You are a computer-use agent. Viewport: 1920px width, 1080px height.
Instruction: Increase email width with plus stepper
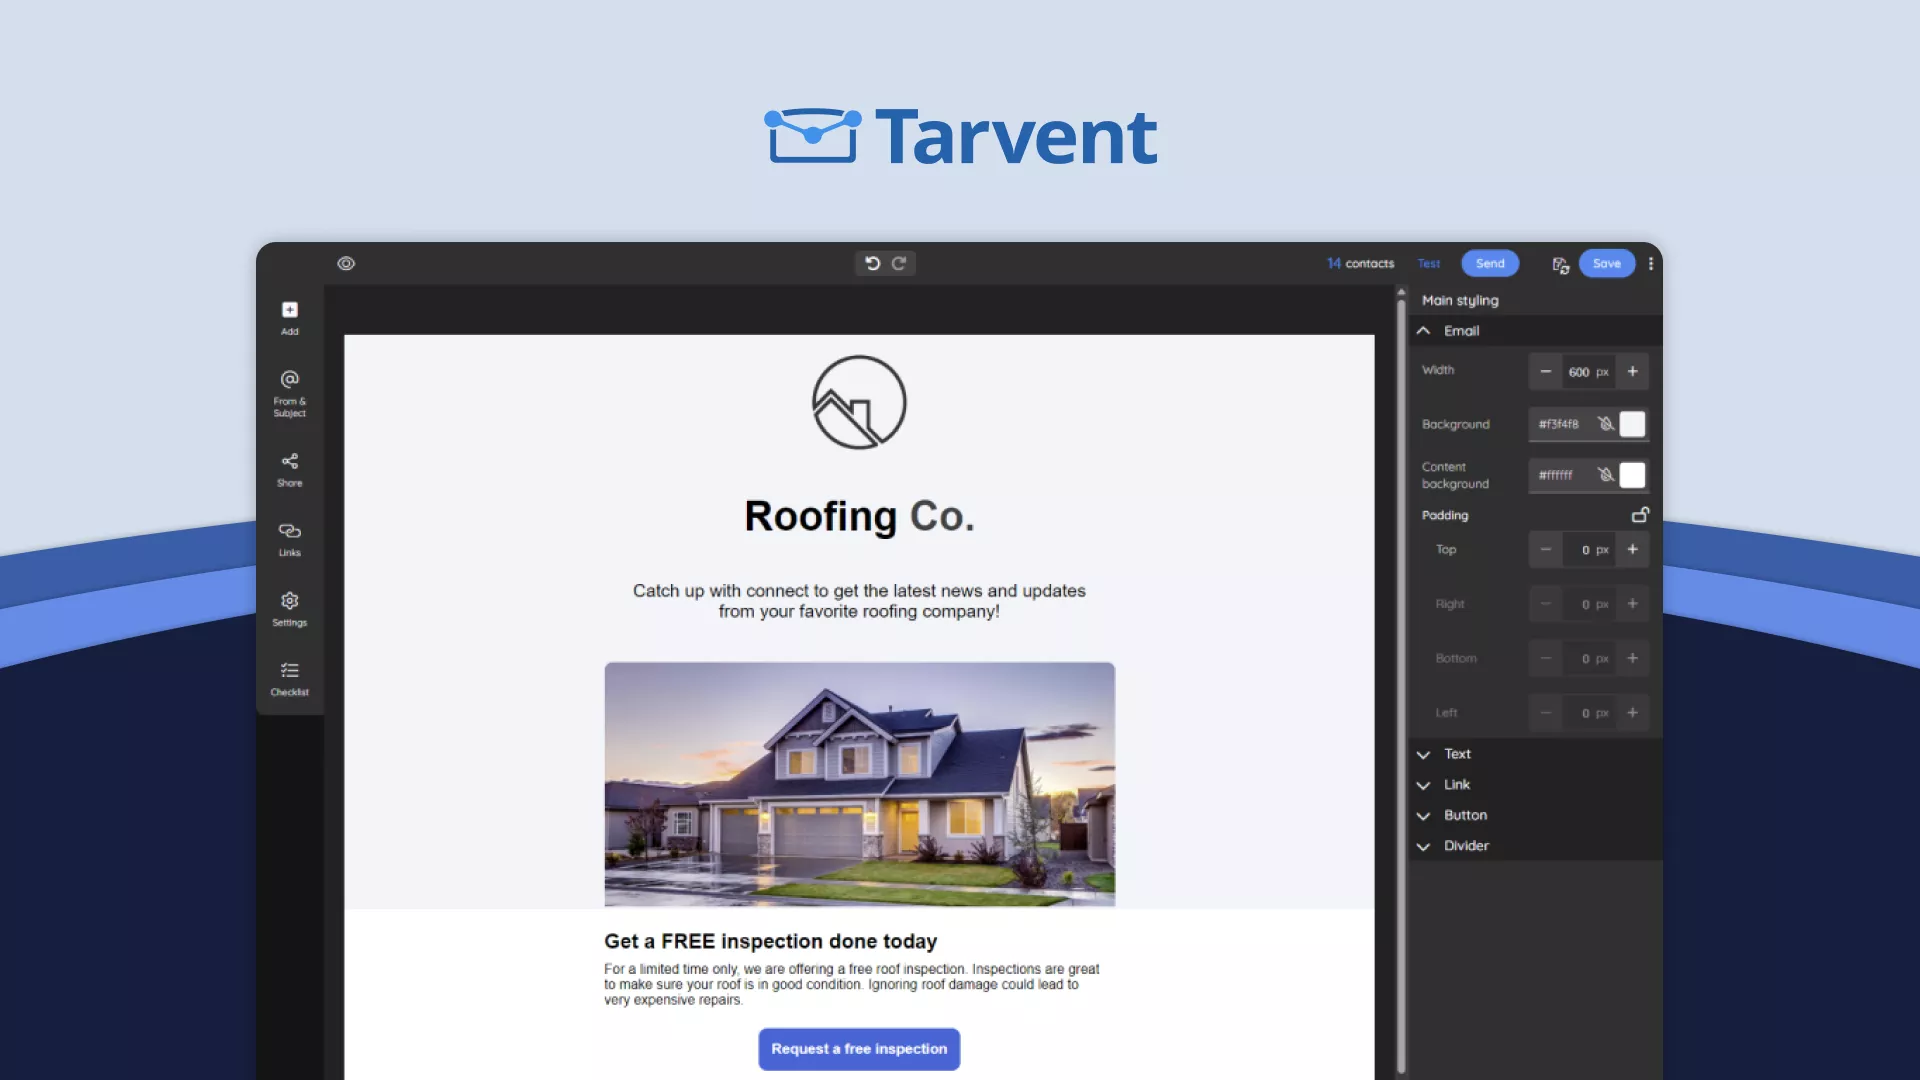pyautogui.click(x=1632, y=371)
